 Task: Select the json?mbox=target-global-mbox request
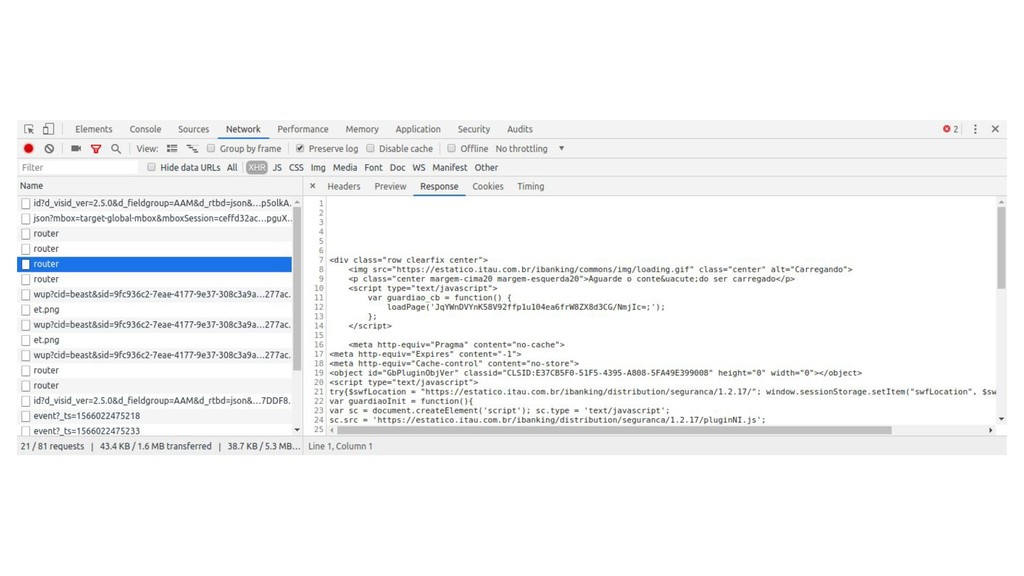(155, 219)
